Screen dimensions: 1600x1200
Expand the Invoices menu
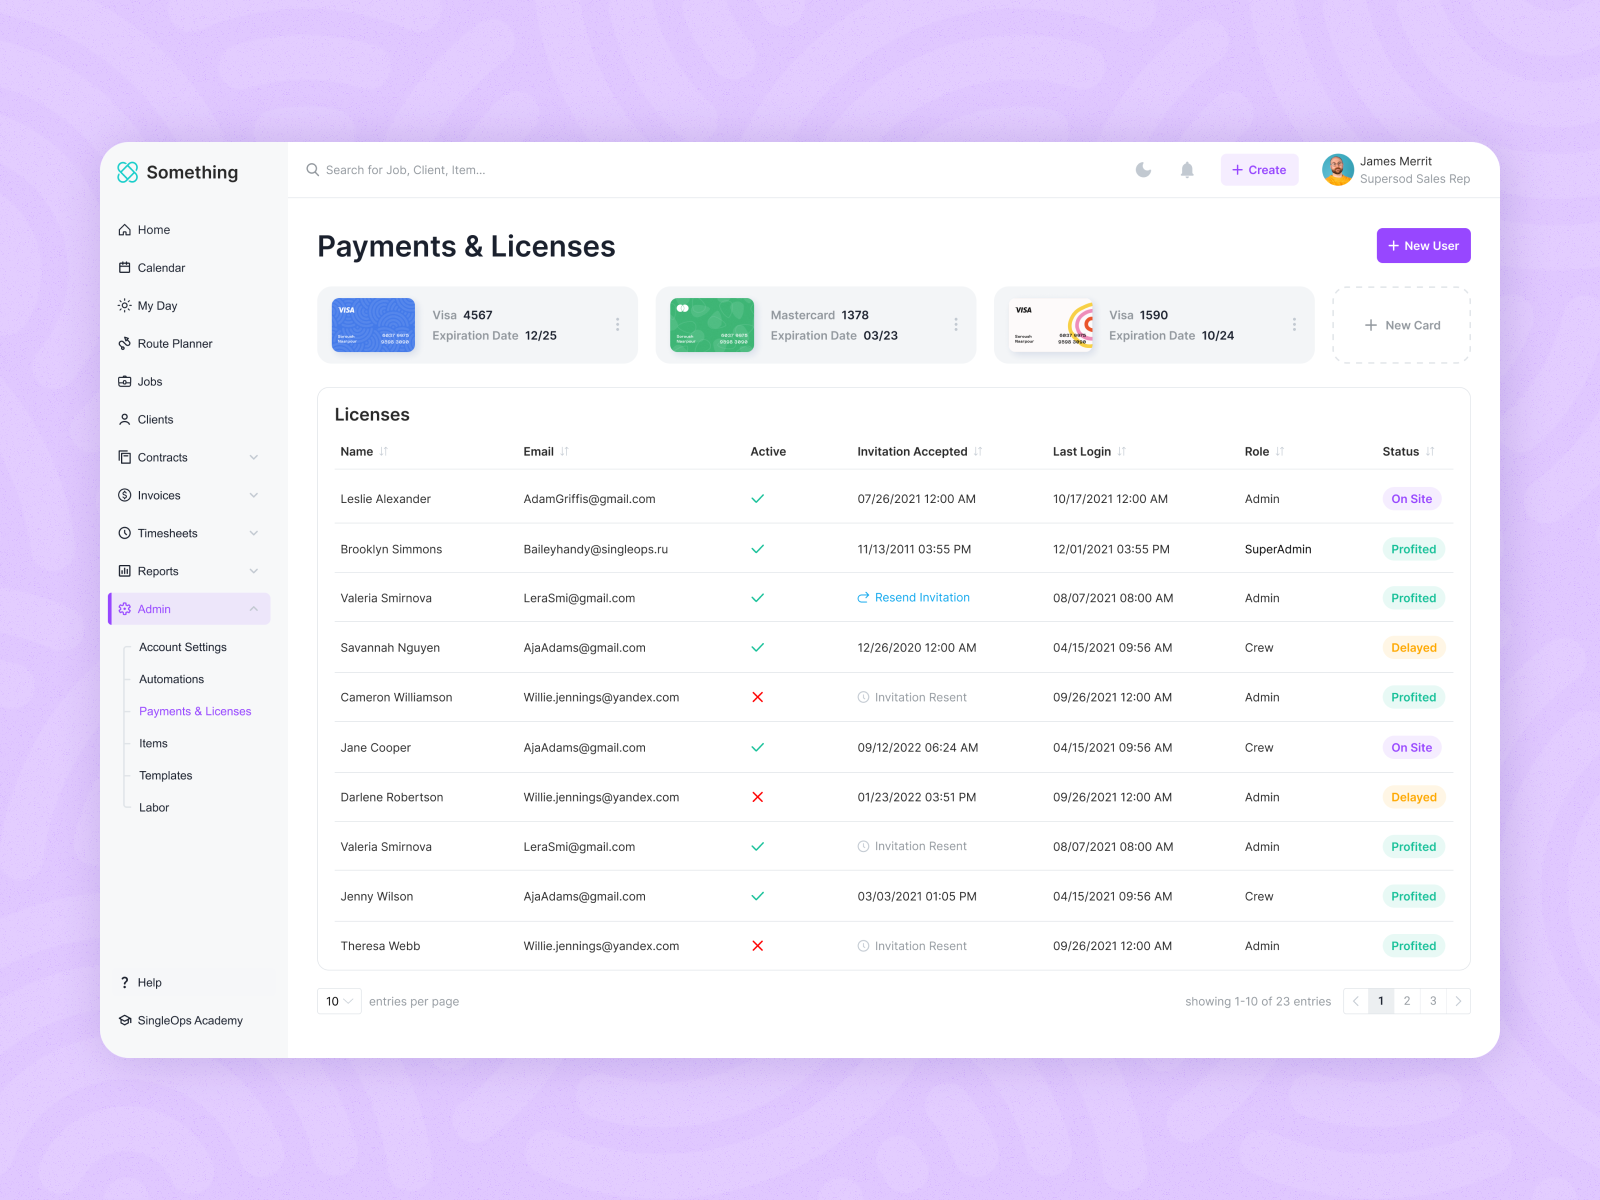pos(254,495)
